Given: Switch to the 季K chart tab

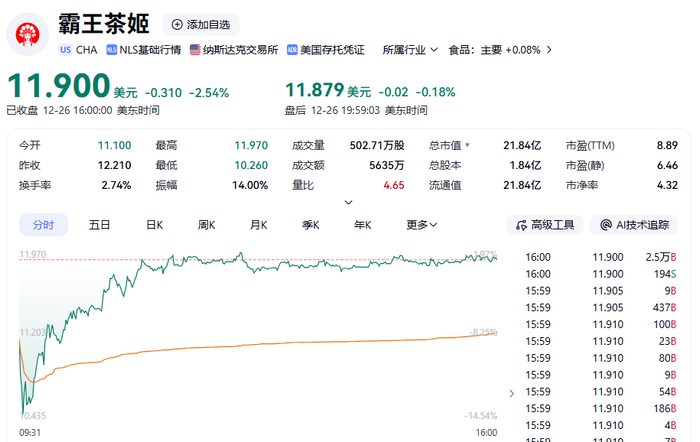Looking at the screenshot, I should pyautogui.click(x=311, y=225).
